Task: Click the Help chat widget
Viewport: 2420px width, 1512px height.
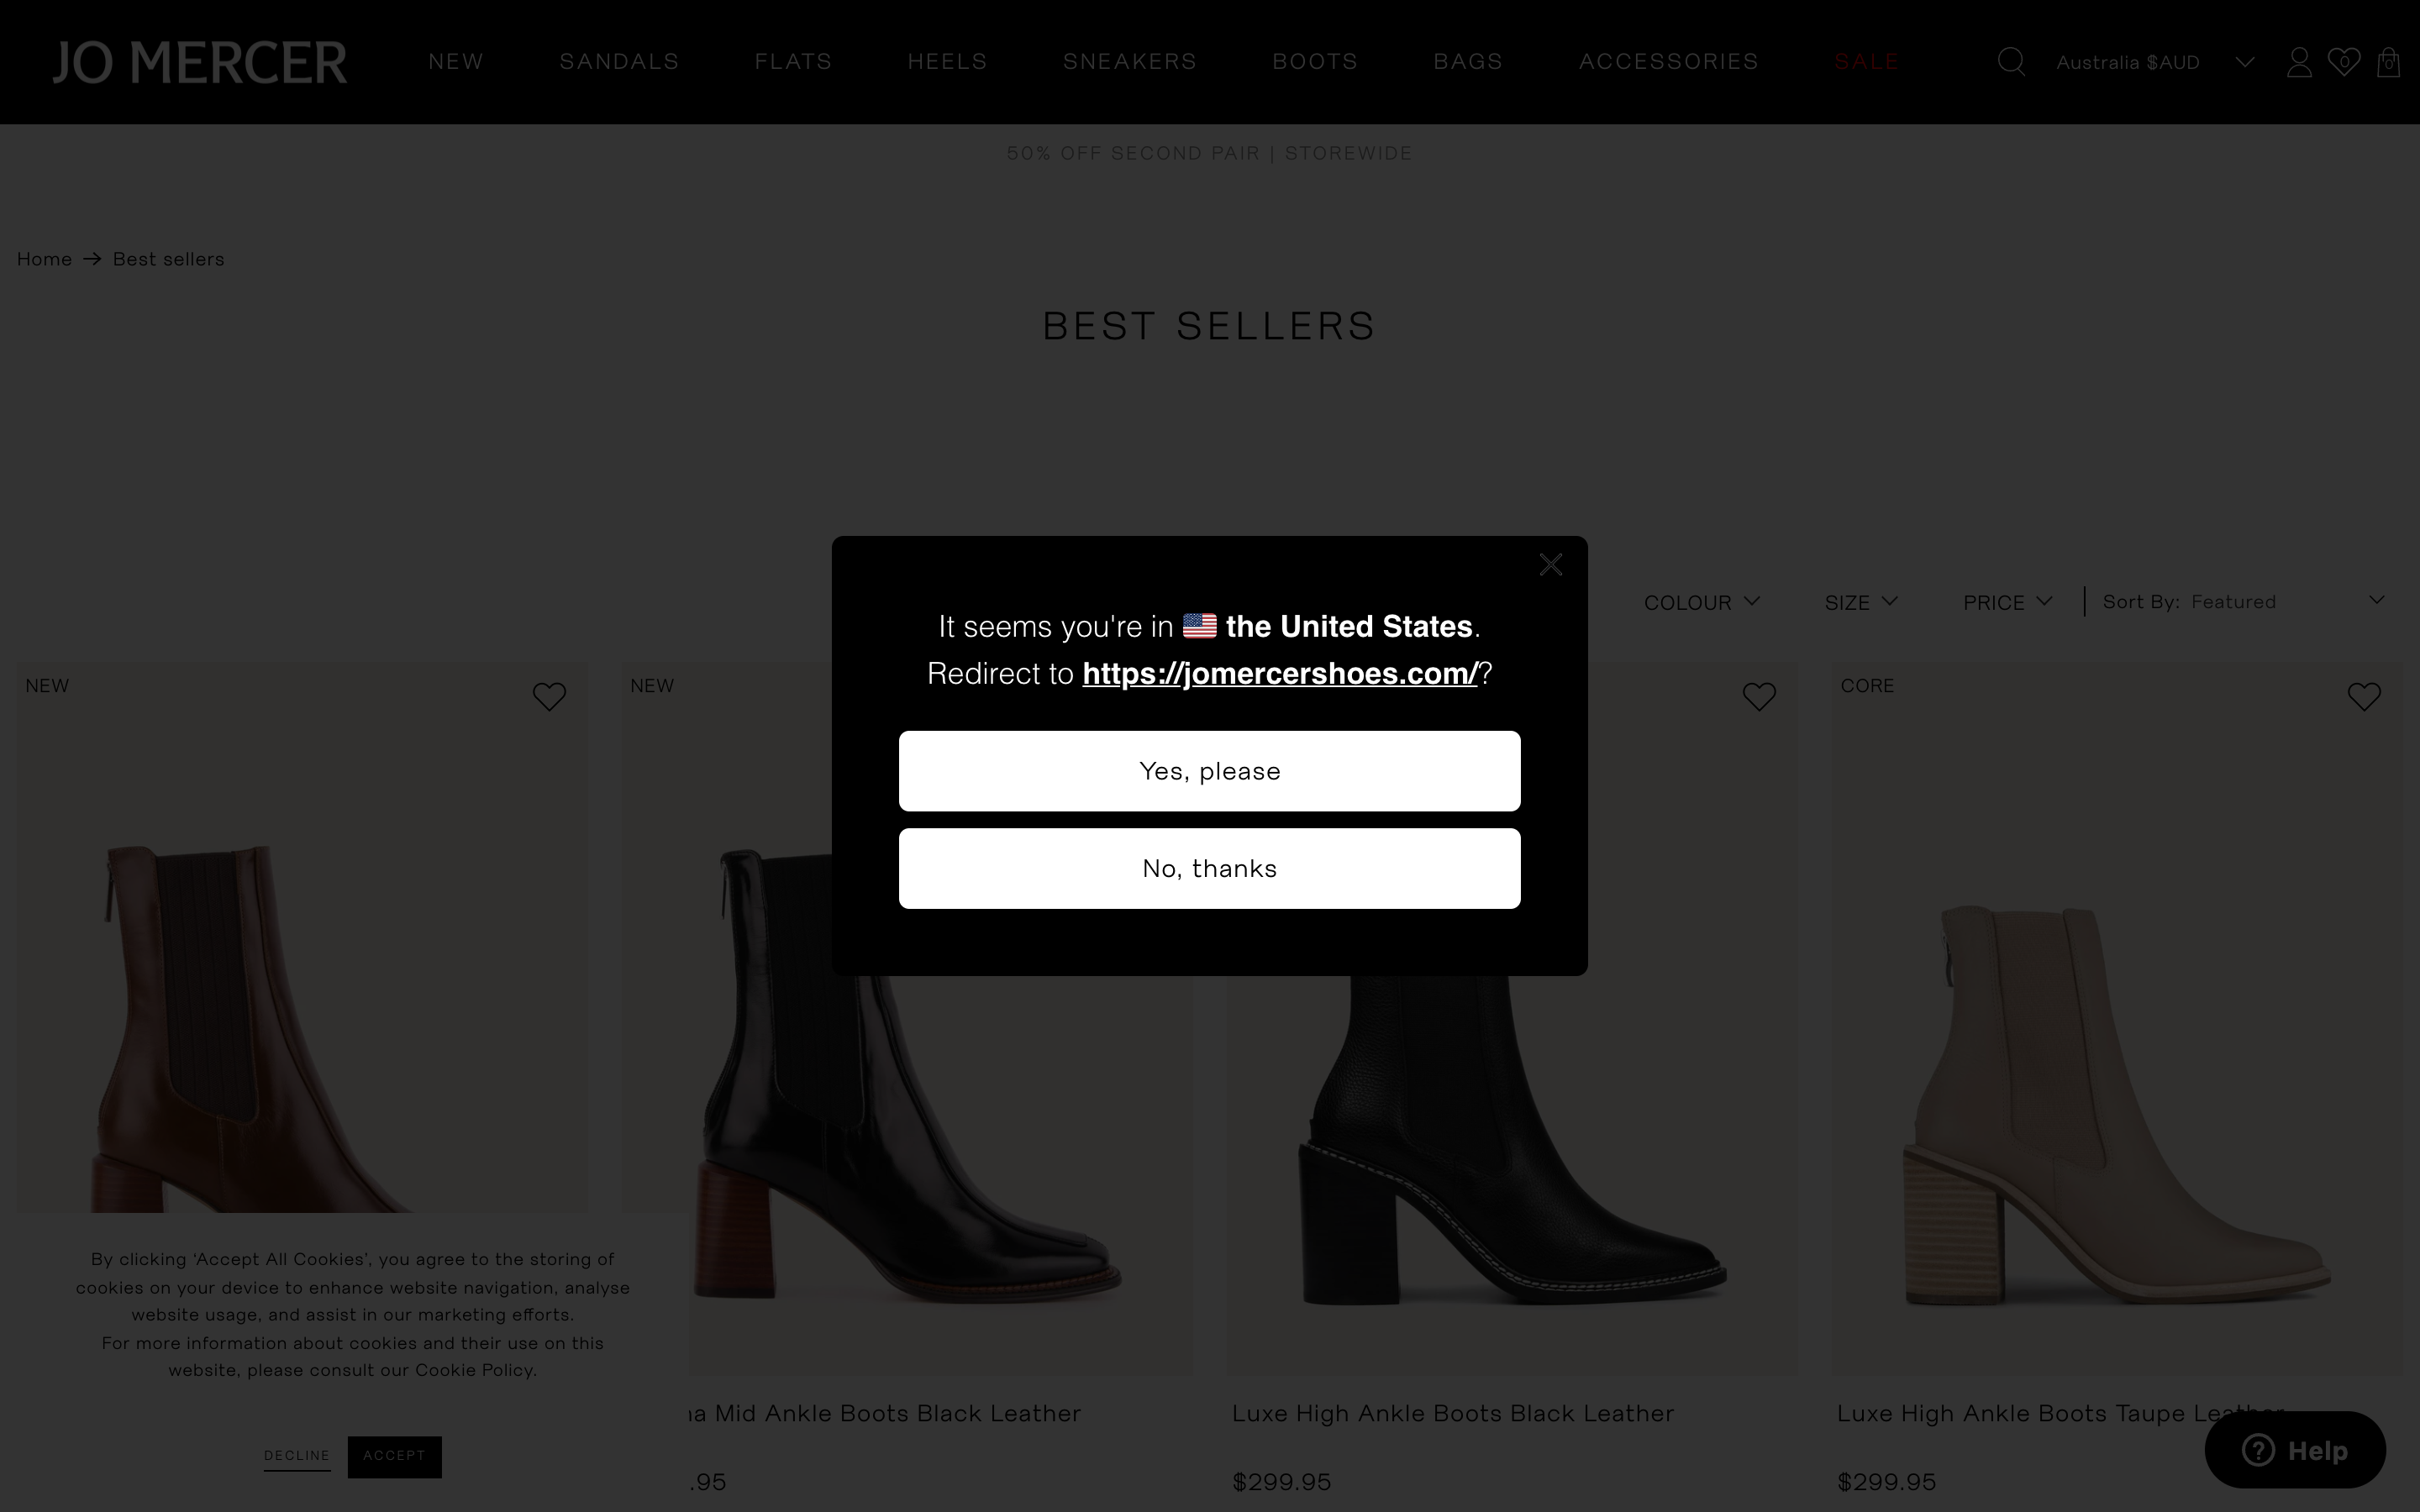Action: tap(2295, 1450)
